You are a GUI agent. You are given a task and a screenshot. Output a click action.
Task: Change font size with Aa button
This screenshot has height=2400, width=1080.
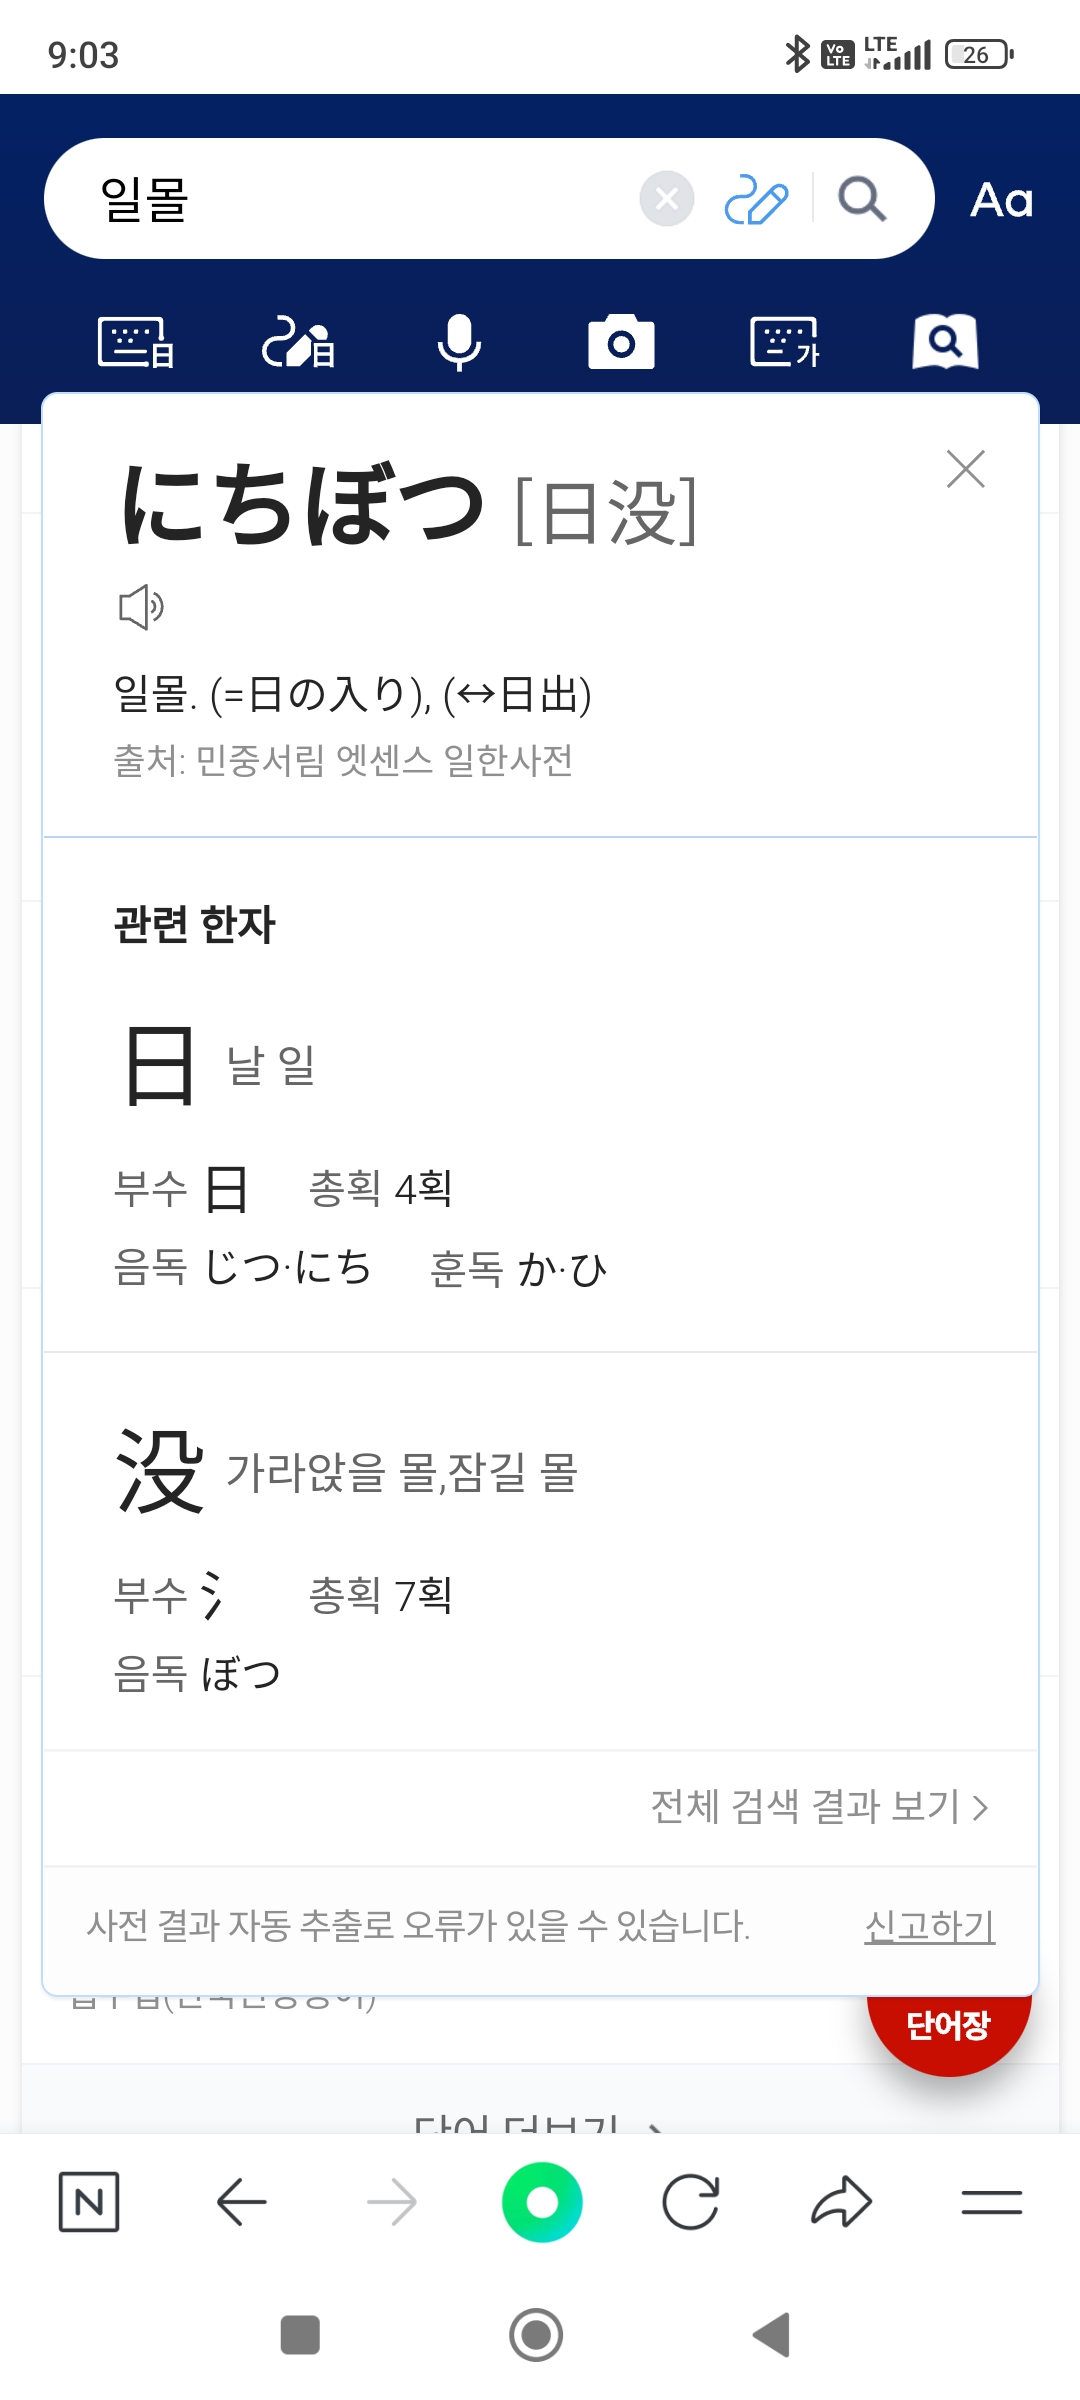coord(1001,200)
